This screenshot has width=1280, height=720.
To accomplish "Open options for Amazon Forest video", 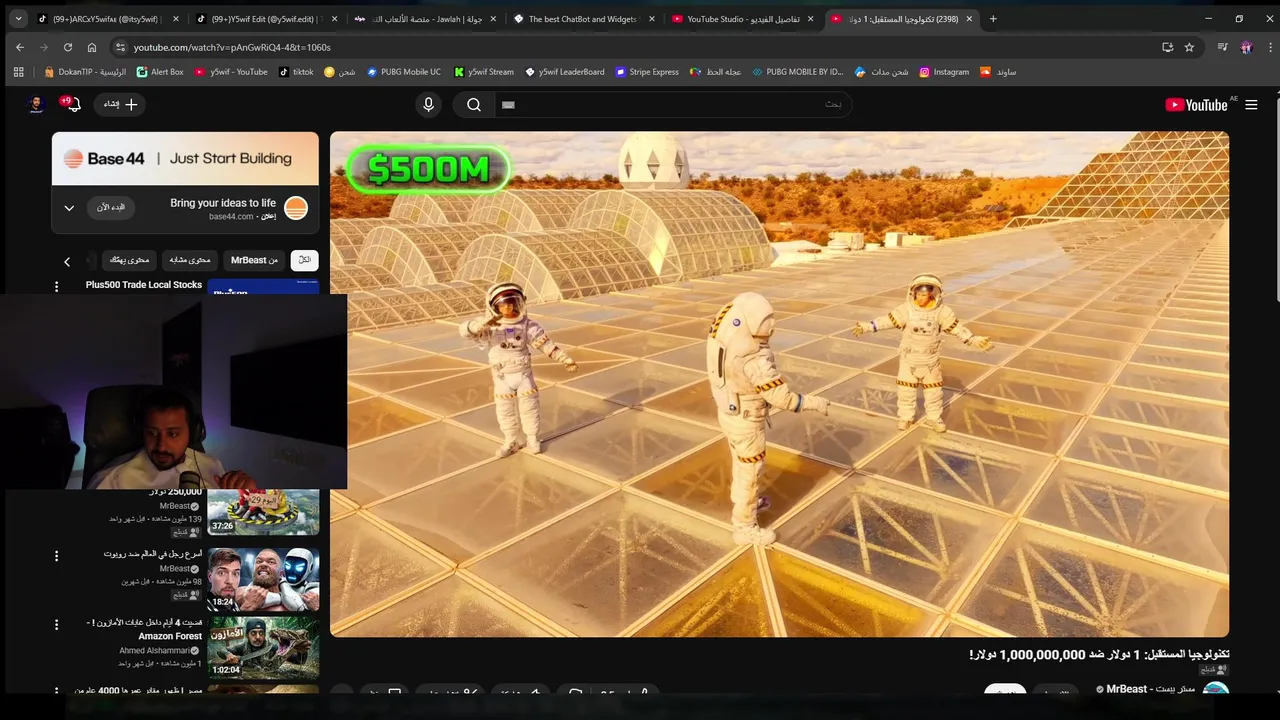I will pos(56,625).
